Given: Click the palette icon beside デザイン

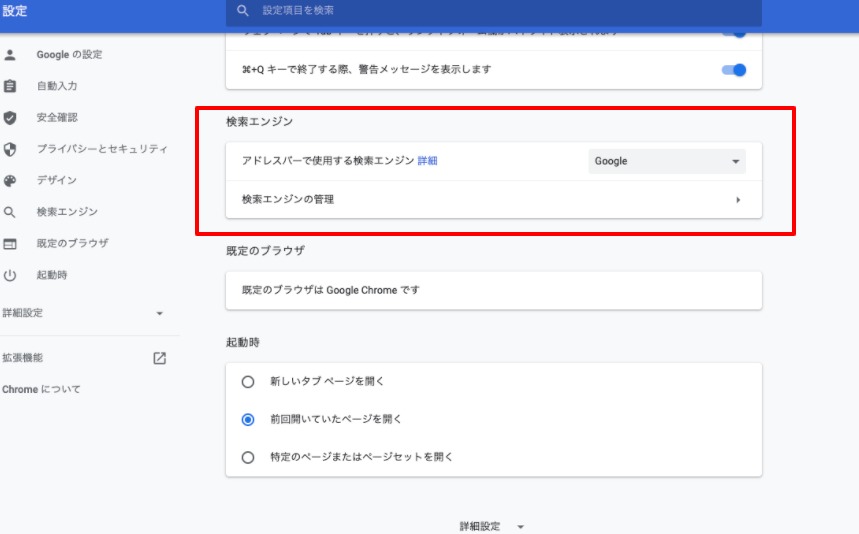Looking at the screenshot, I should (10, 181).
